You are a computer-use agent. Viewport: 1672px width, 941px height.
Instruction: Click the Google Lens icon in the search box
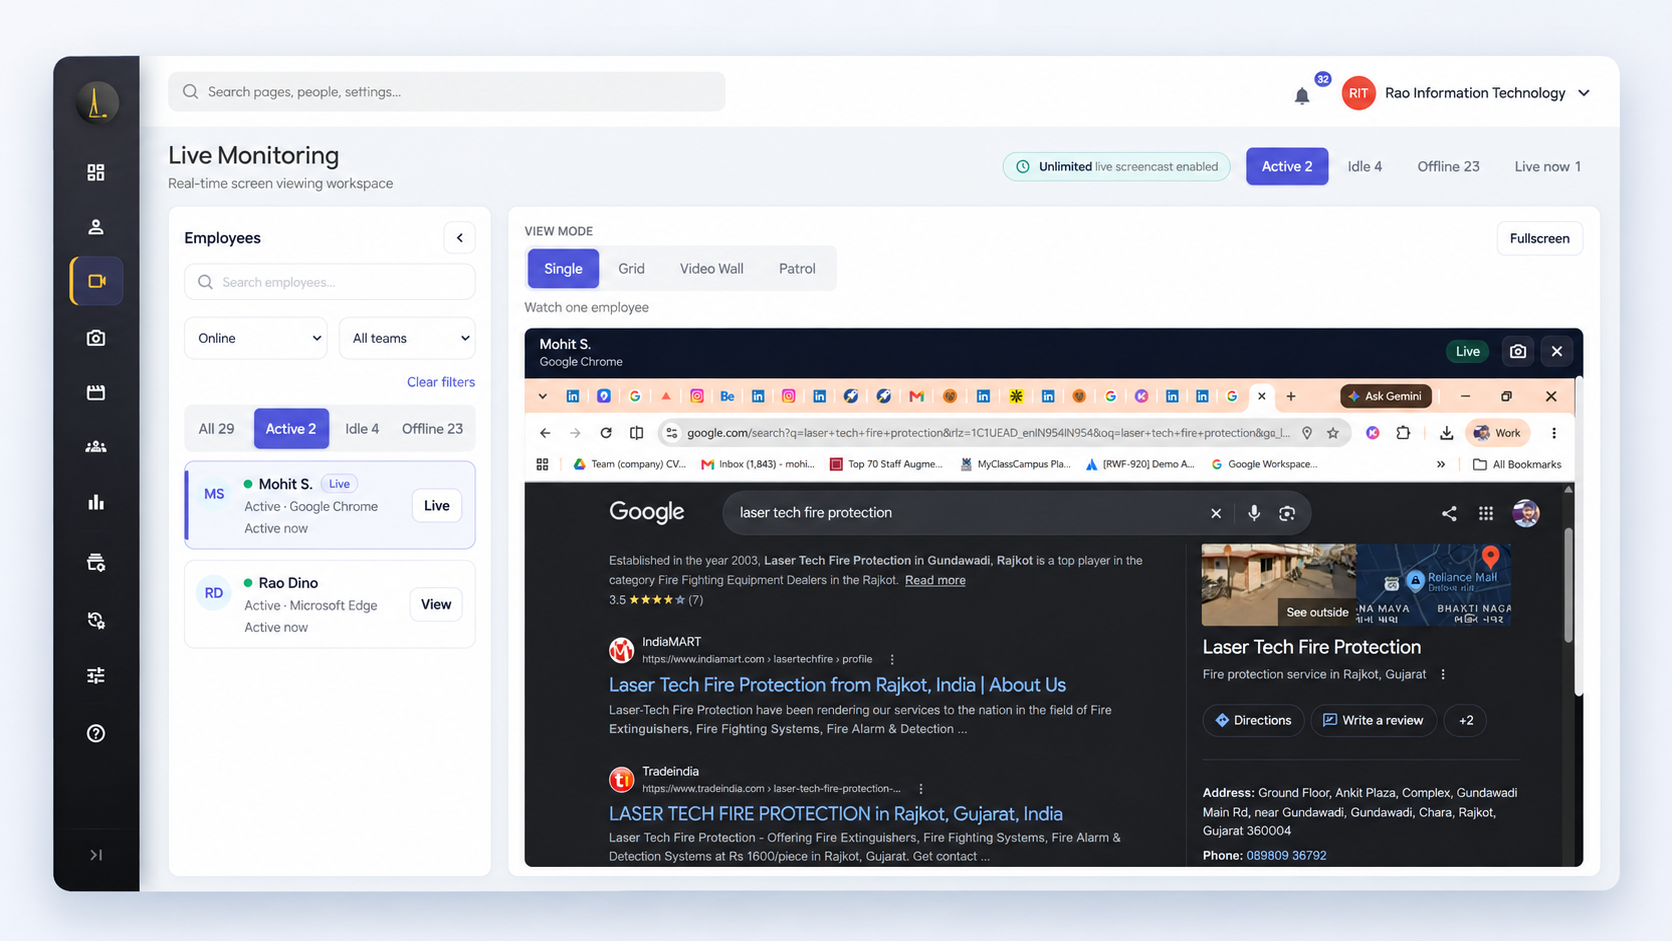[1287, 513]
